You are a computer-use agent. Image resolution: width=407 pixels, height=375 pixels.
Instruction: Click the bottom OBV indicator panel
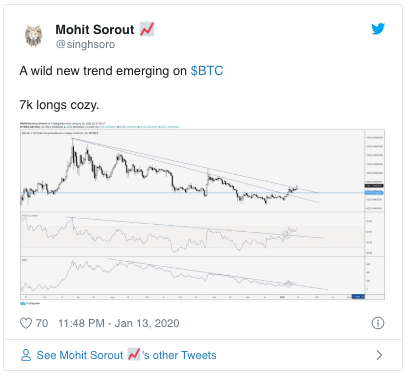point(192,275)
